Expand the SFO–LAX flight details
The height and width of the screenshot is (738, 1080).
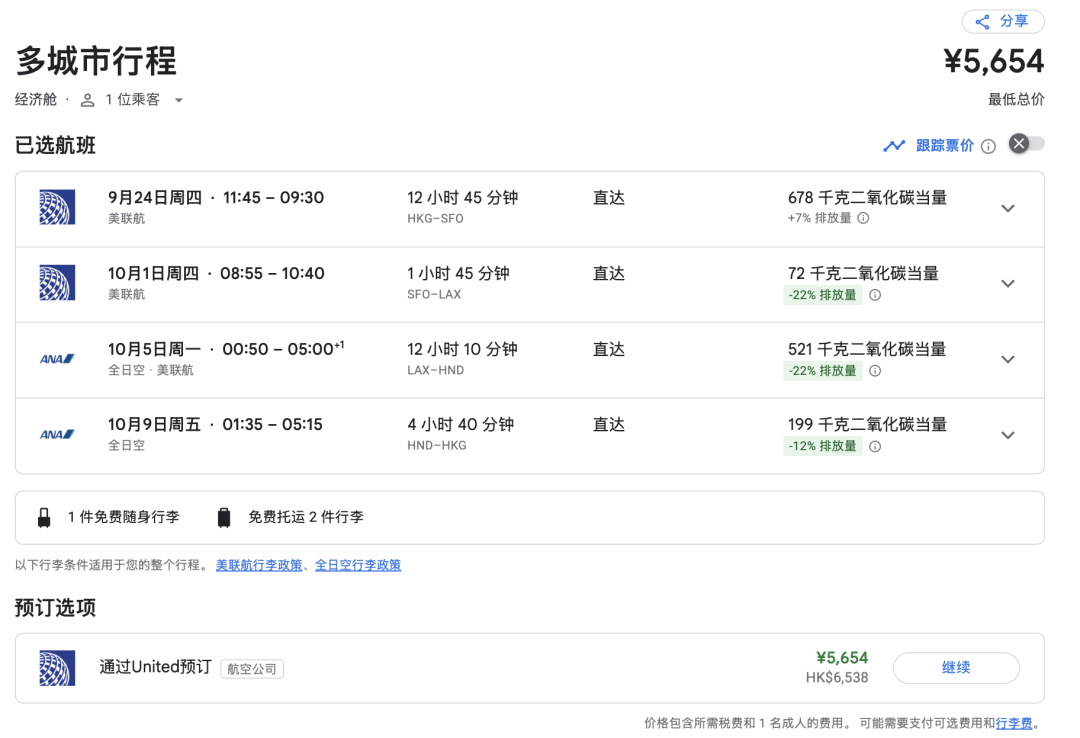click(x=1008, y=284)
